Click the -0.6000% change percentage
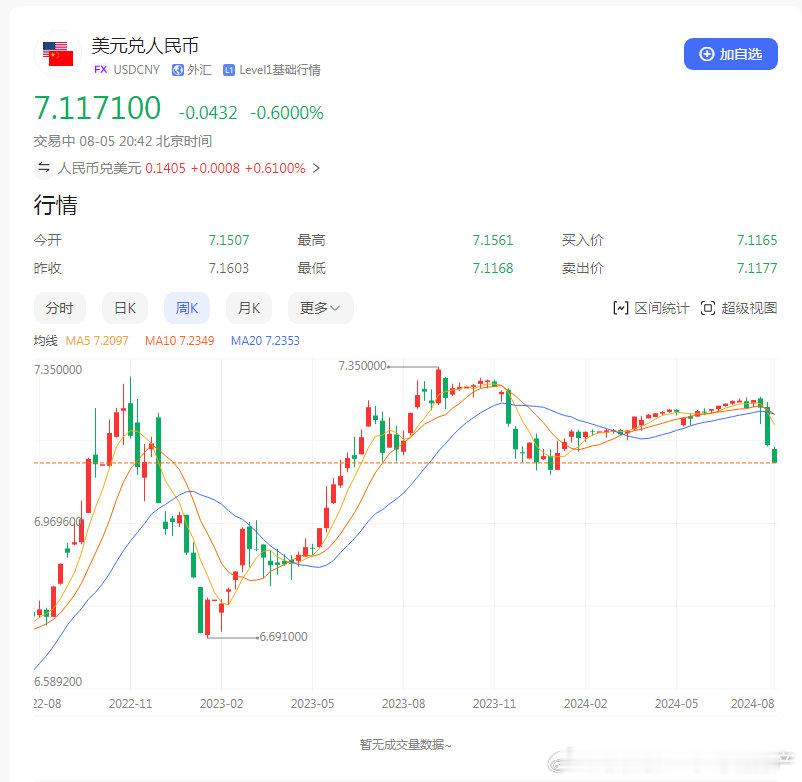The height and width of the screenshot is (782, 802). tap(286, 113)
